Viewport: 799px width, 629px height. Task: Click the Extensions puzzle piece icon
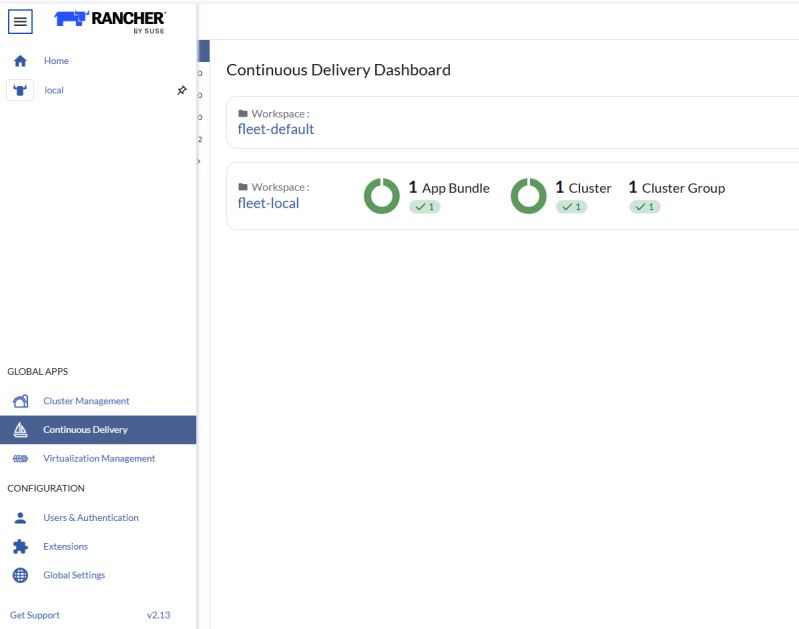20,546
